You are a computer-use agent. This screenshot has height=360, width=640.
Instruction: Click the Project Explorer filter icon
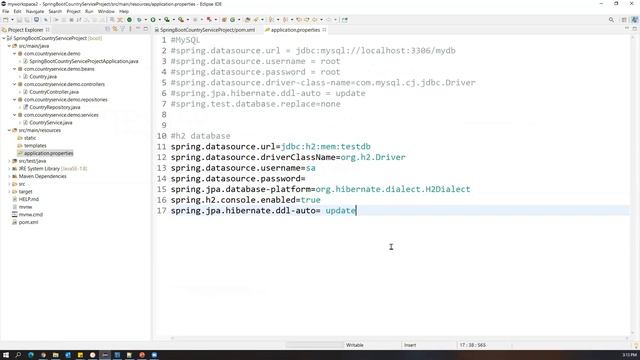[122, 29]
